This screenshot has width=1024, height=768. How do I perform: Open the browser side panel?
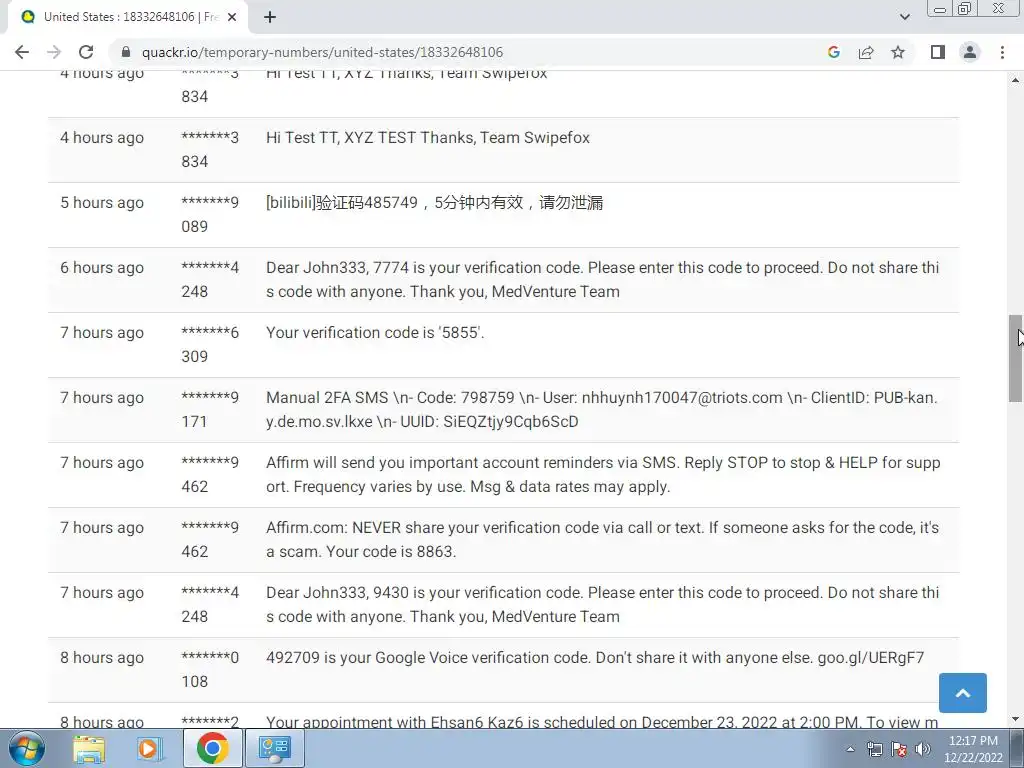pos(938,52)
